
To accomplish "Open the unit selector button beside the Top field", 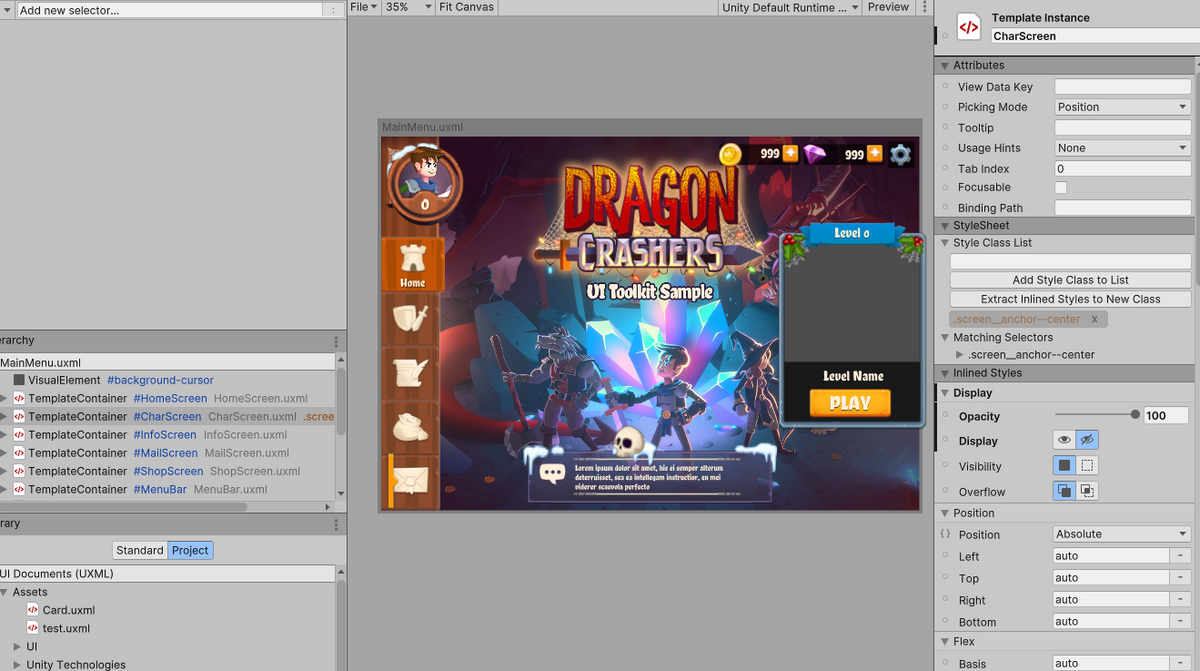I will [x=1181, y=578].
